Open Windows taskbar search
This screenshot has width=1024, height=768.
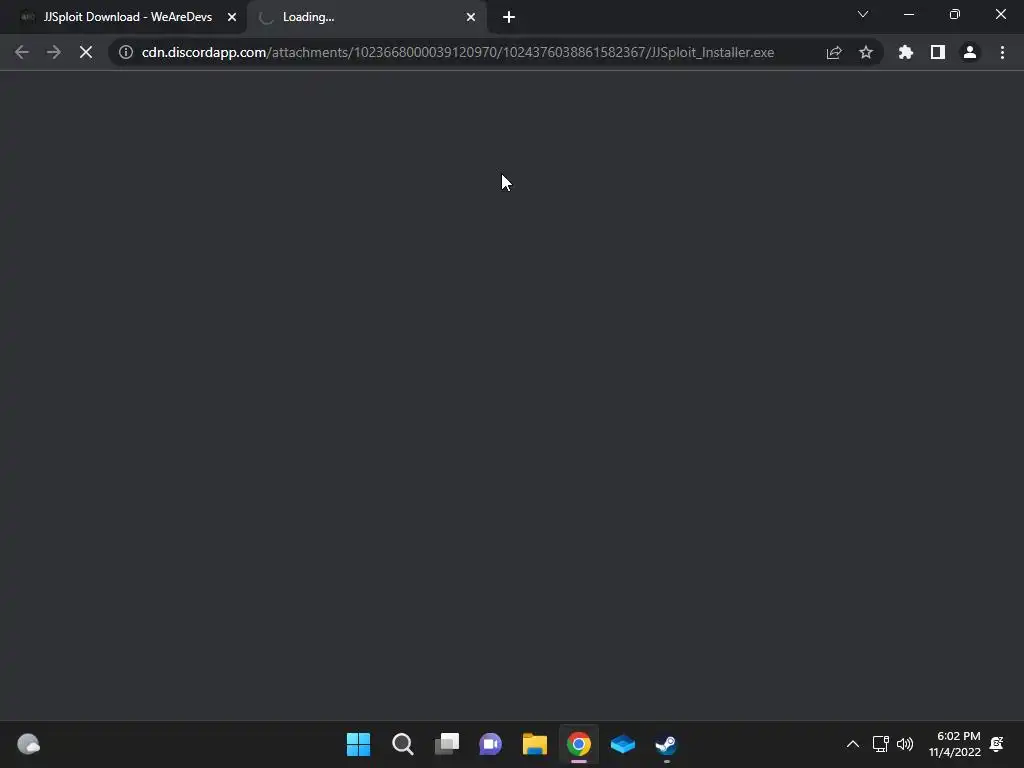403,744
